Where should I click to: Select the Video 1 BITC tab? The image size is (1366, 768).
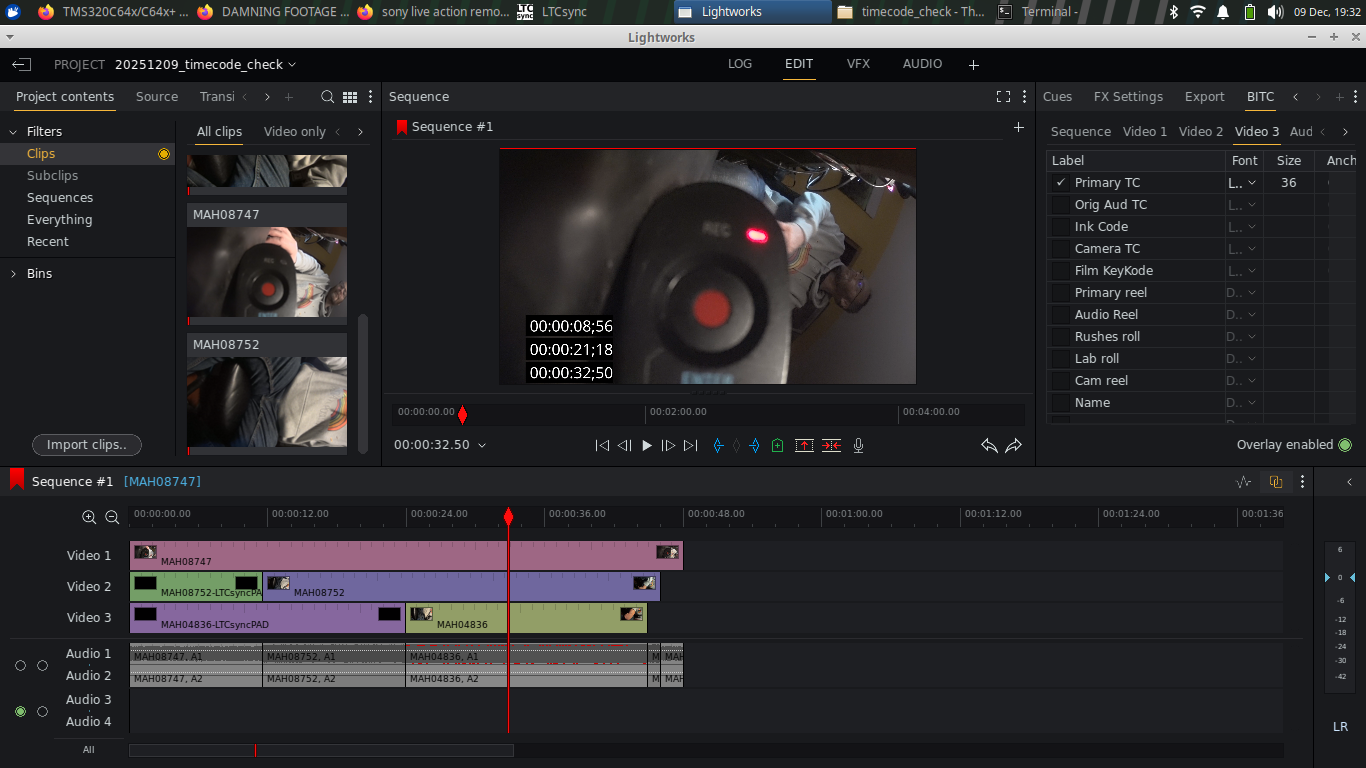pos(1145,132)
